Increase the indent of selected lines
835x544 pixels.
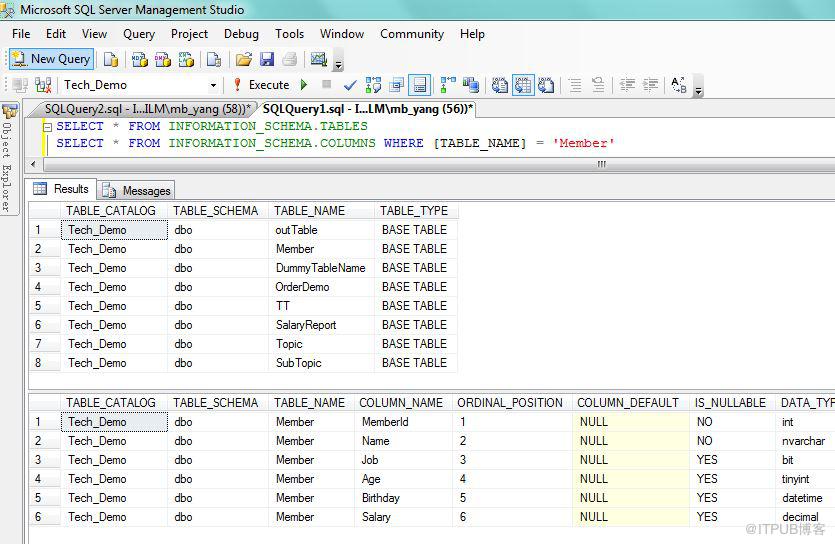click(x=650, y=85)
